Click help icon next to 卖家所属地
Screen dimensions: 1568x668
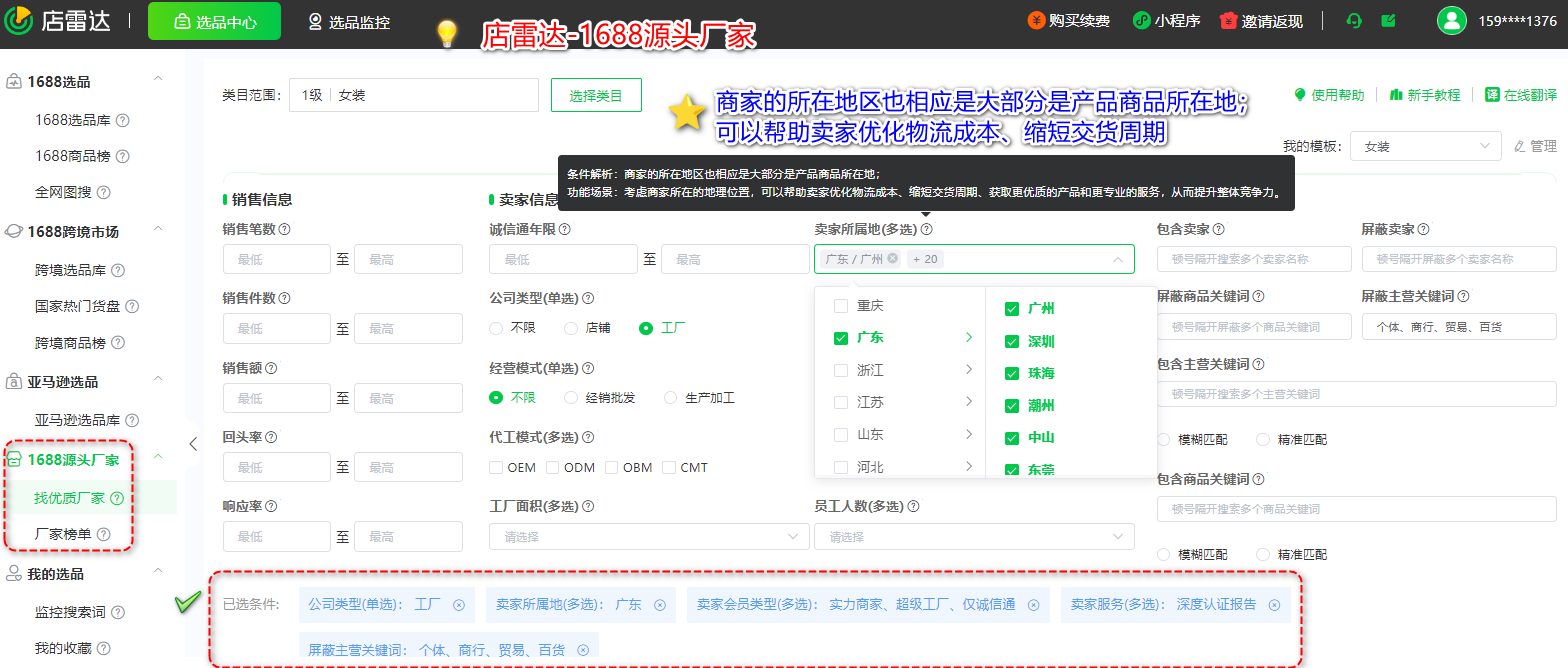click(927, 229)
